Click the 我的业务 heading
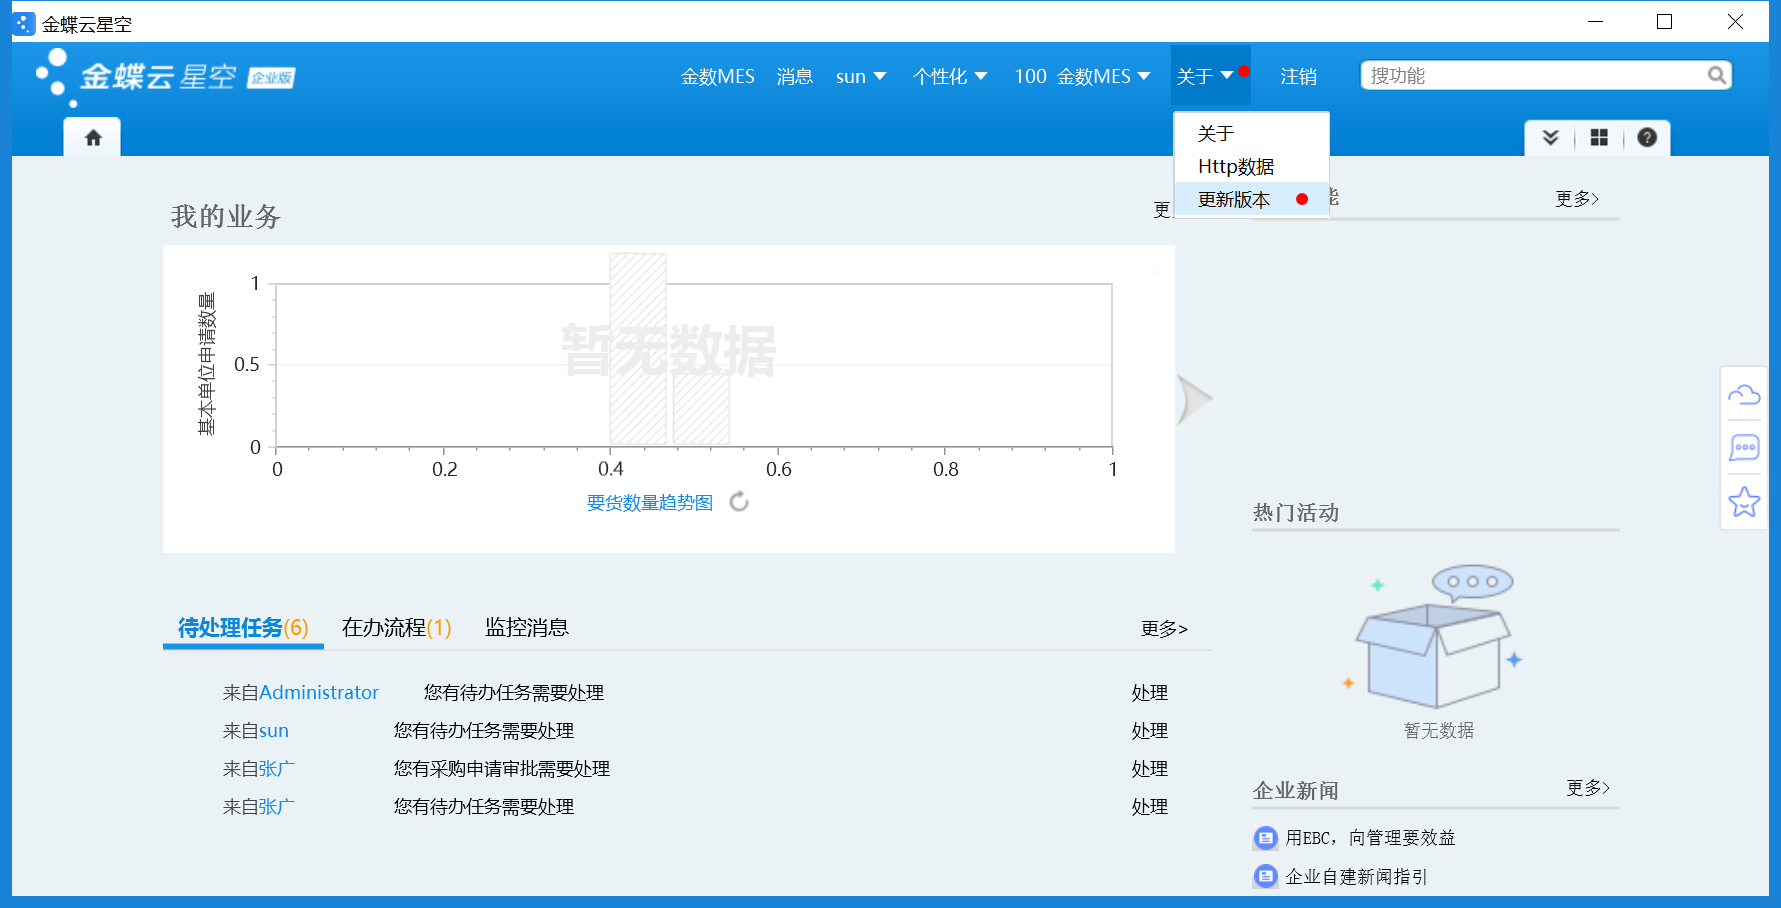The height and width of the screenshot is (908, 1781). tap(226, 216)
